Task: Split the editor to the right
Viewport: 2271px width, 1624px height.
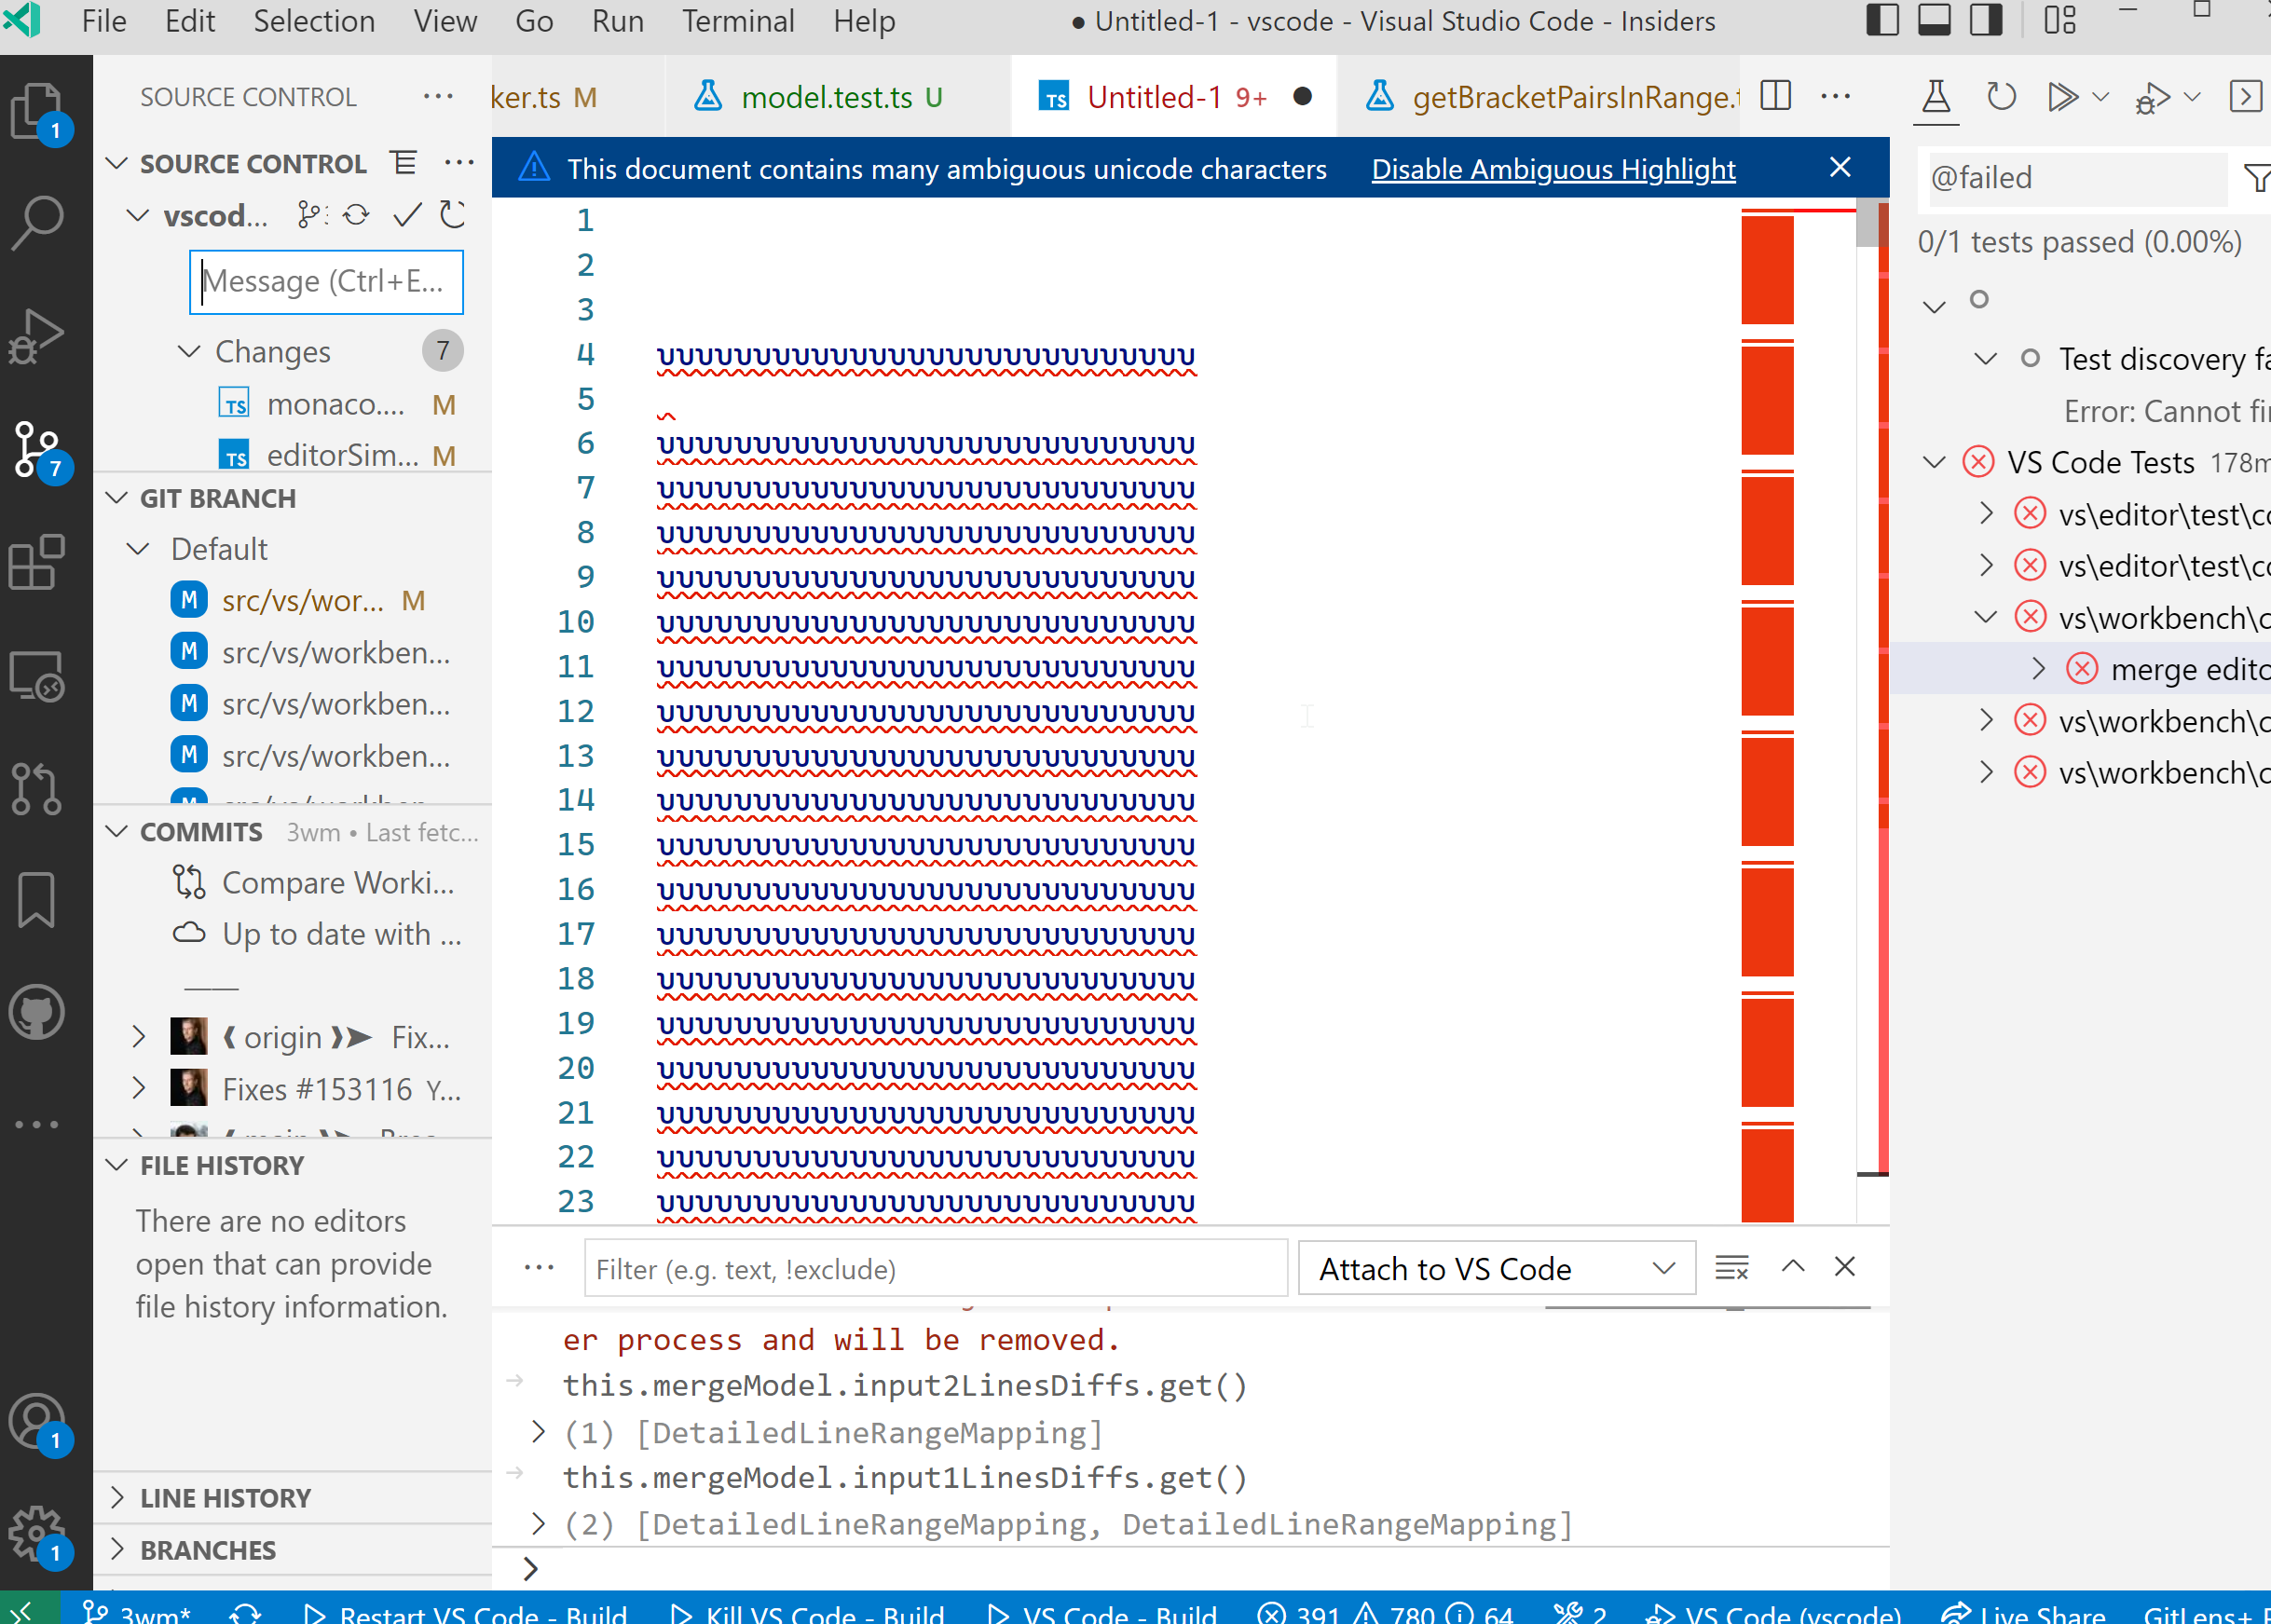Action: coord(1776,97)
